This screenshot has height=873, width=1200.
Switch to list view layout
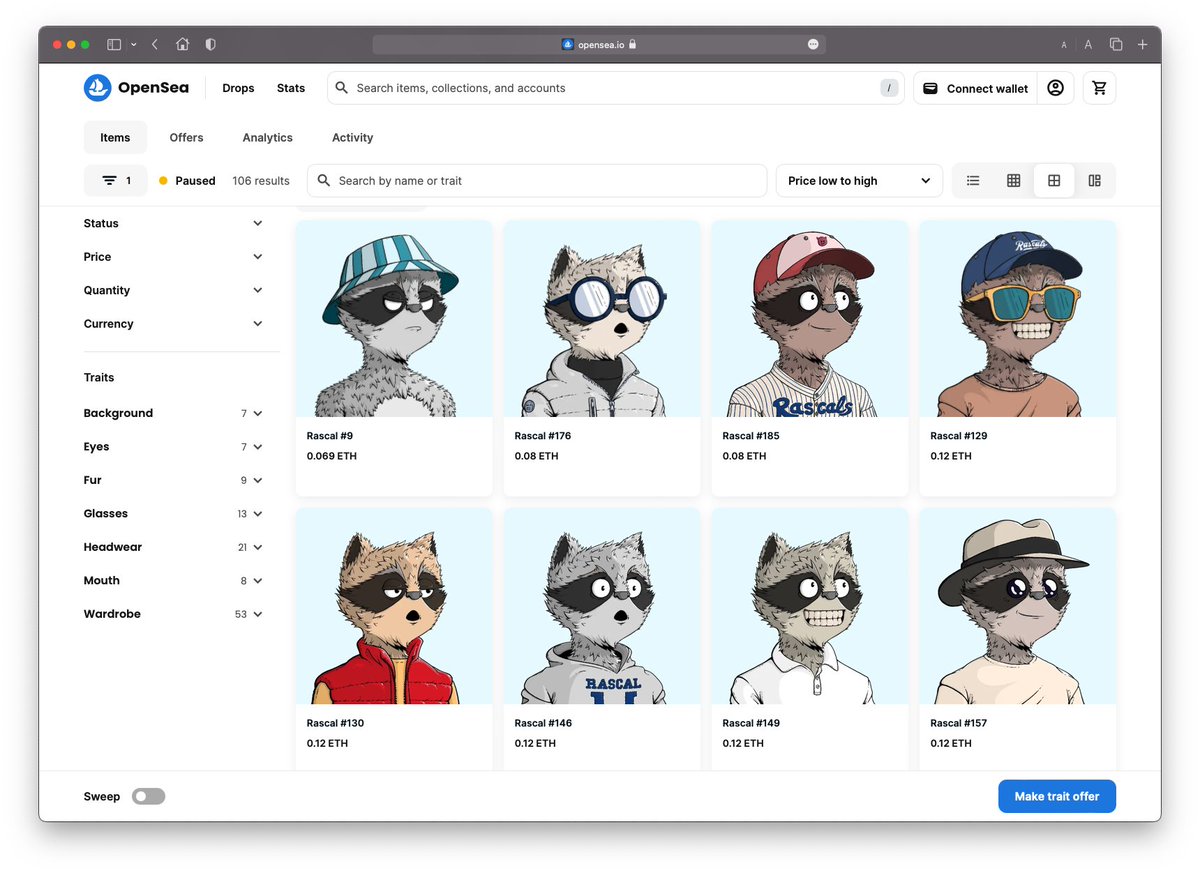coord(973,181)
